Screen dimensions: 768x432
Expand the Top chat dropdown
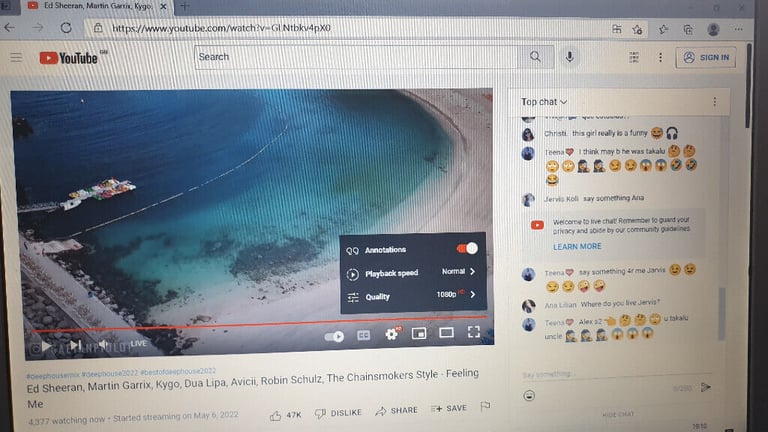coord(544,102)
